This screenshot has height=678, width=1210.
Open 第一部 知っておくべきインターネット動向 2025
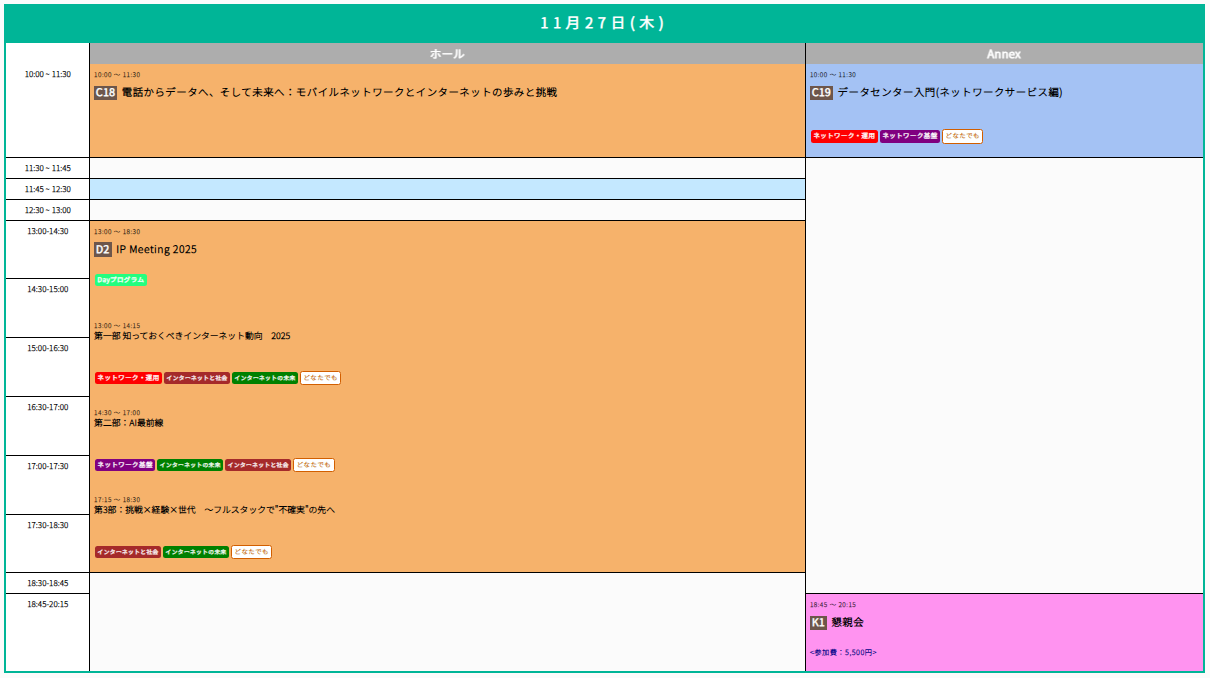192,336
